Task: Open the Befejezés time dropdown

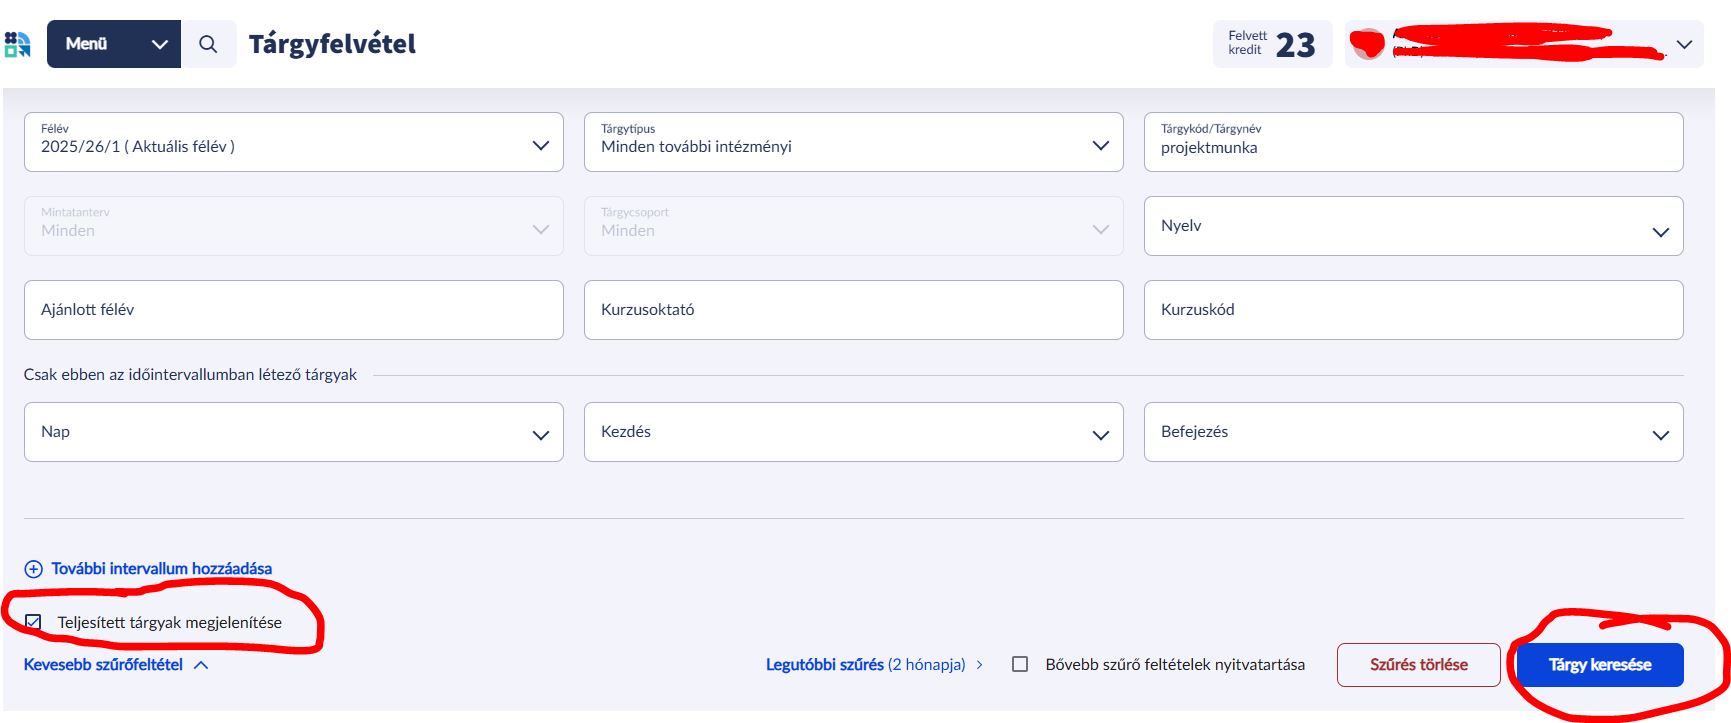Action: pyautogui.click(x=1412, y=432)
